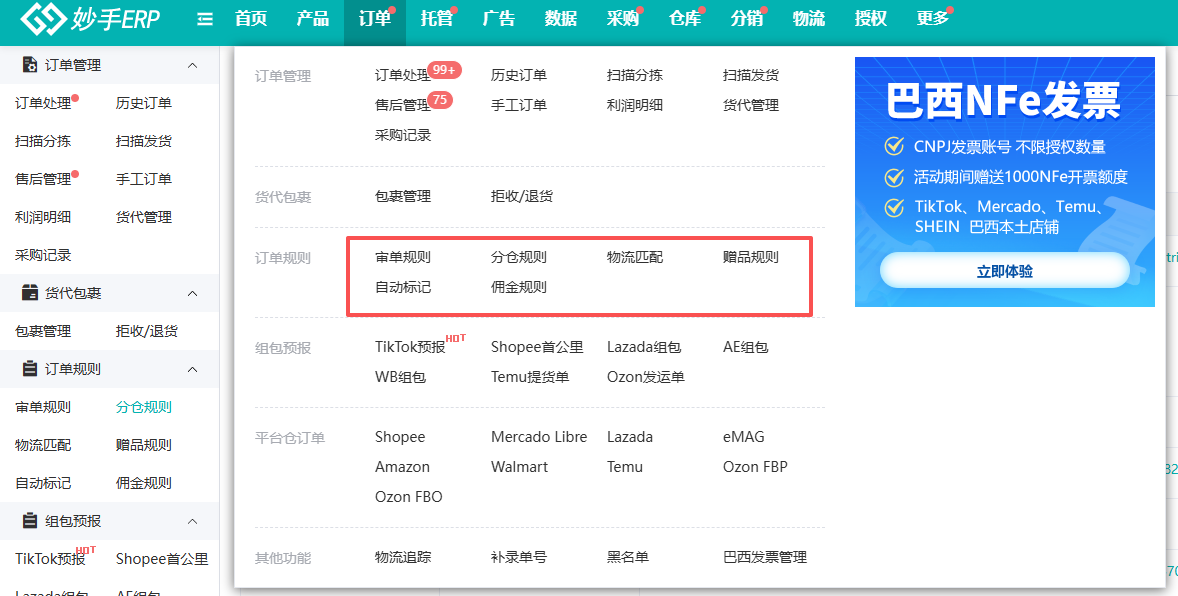Screen dimensions: 1178x596
Task: Collapse the 组包预报 sidebar section chevron
Action: (x=192, y=521)
